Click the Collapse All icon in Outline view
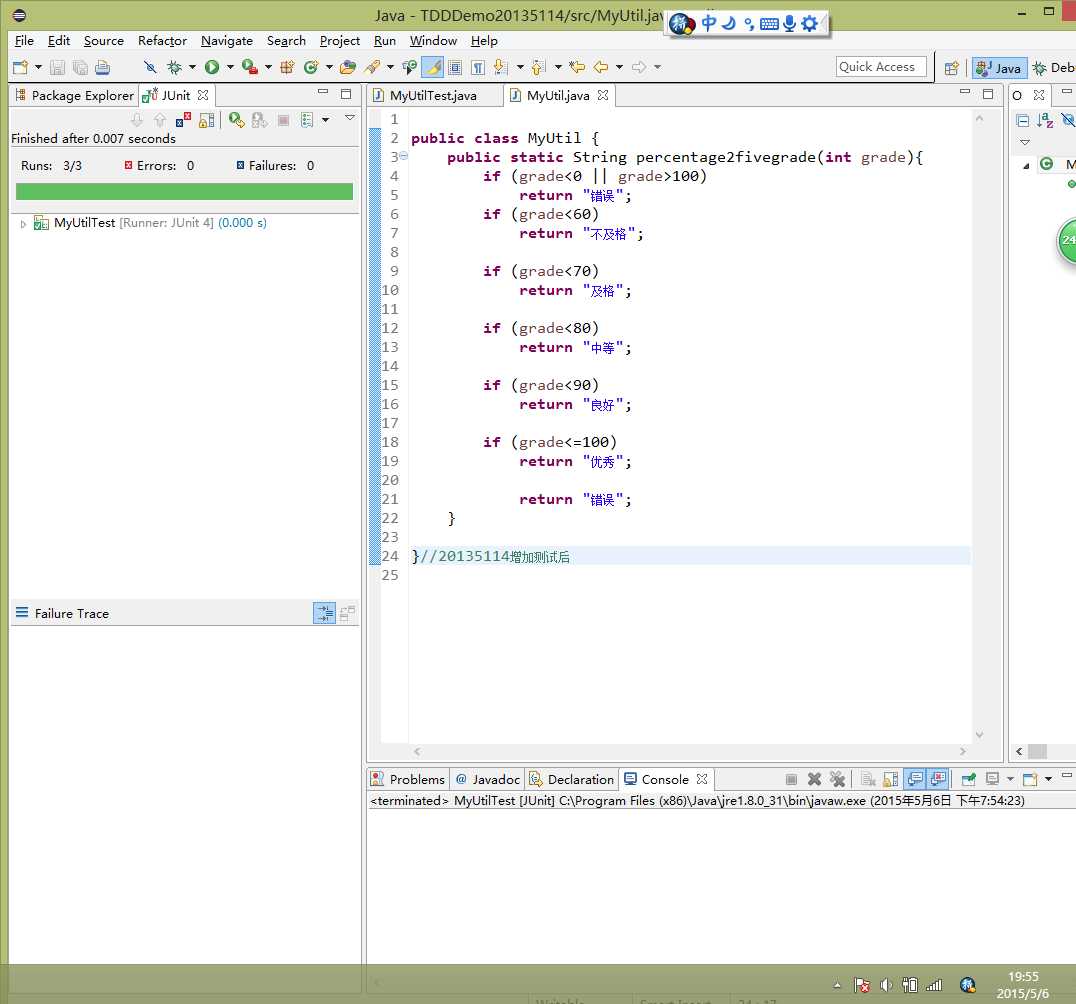 (x=1022, y=121)
